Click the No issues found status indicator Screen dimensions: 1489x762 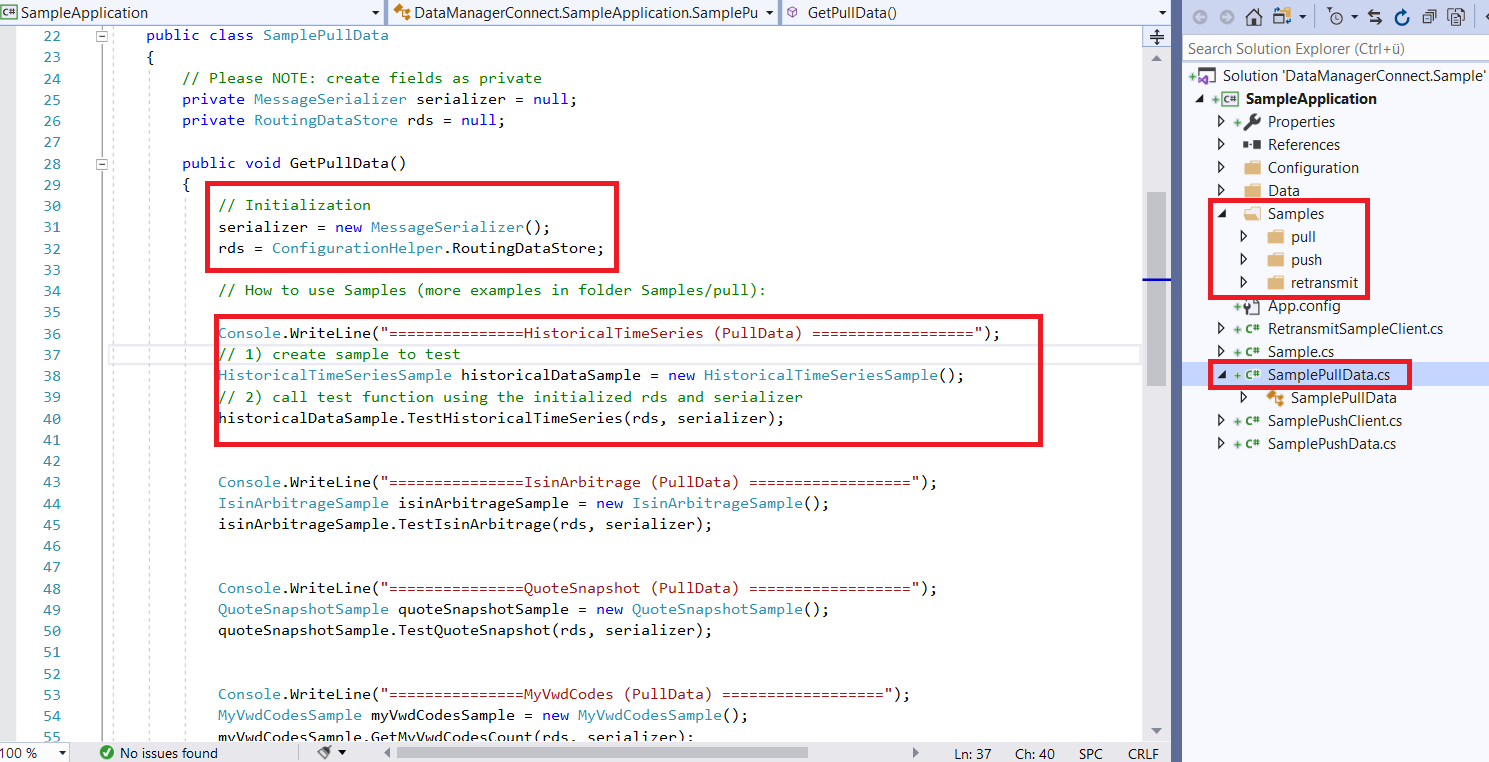(158, 753)
